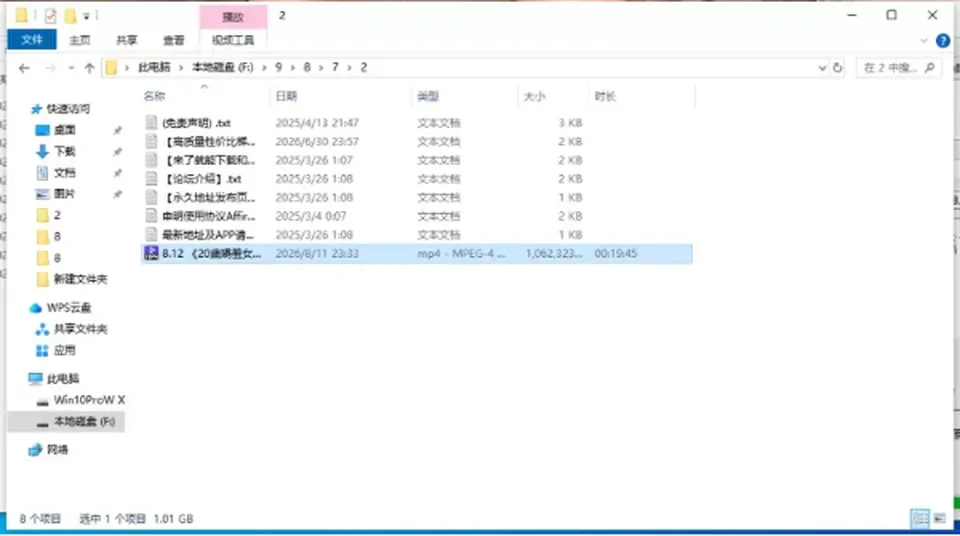Expand the address bar history dropdown
The height and width of the screenshot is (536, 960).
click(822, 68)
